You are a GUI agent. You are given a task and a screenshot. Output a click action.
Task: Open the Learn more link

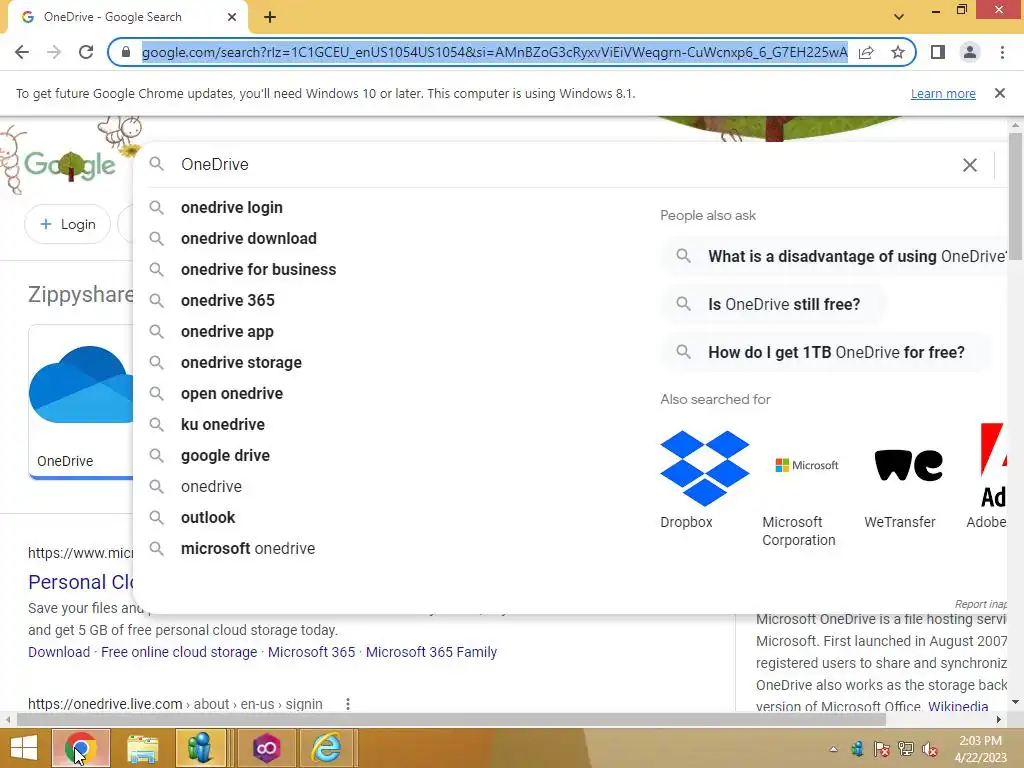click(943, 93)
